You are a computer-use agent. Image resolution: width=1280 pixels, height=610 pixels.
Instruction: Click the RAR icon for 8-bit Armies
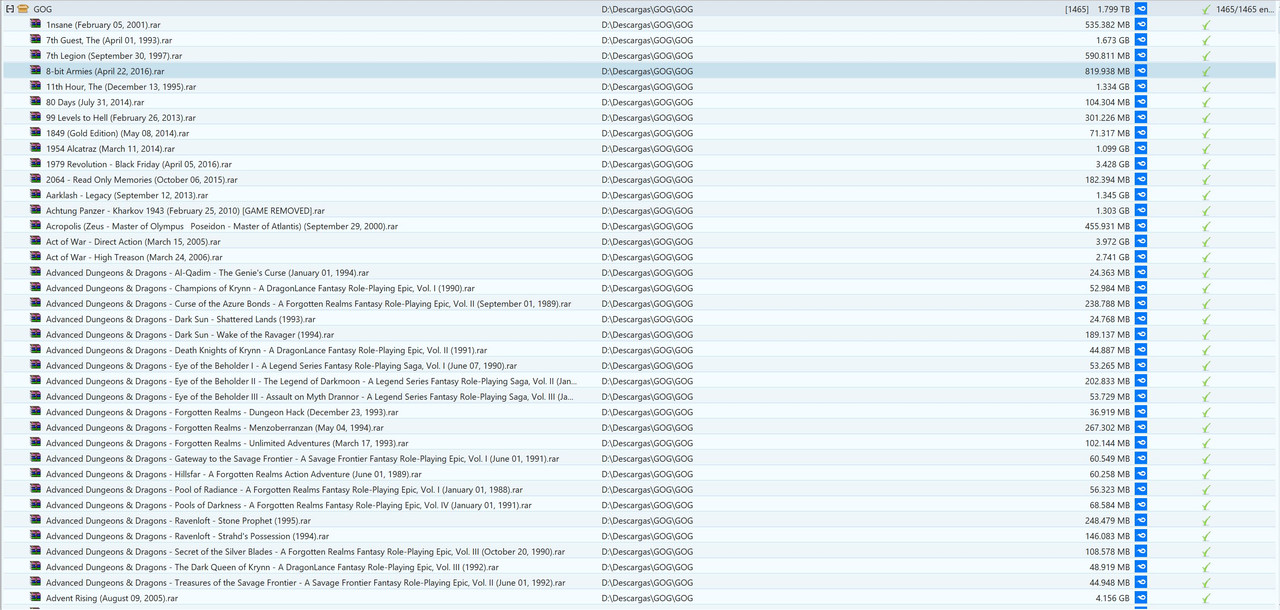(x=36, y=71)
